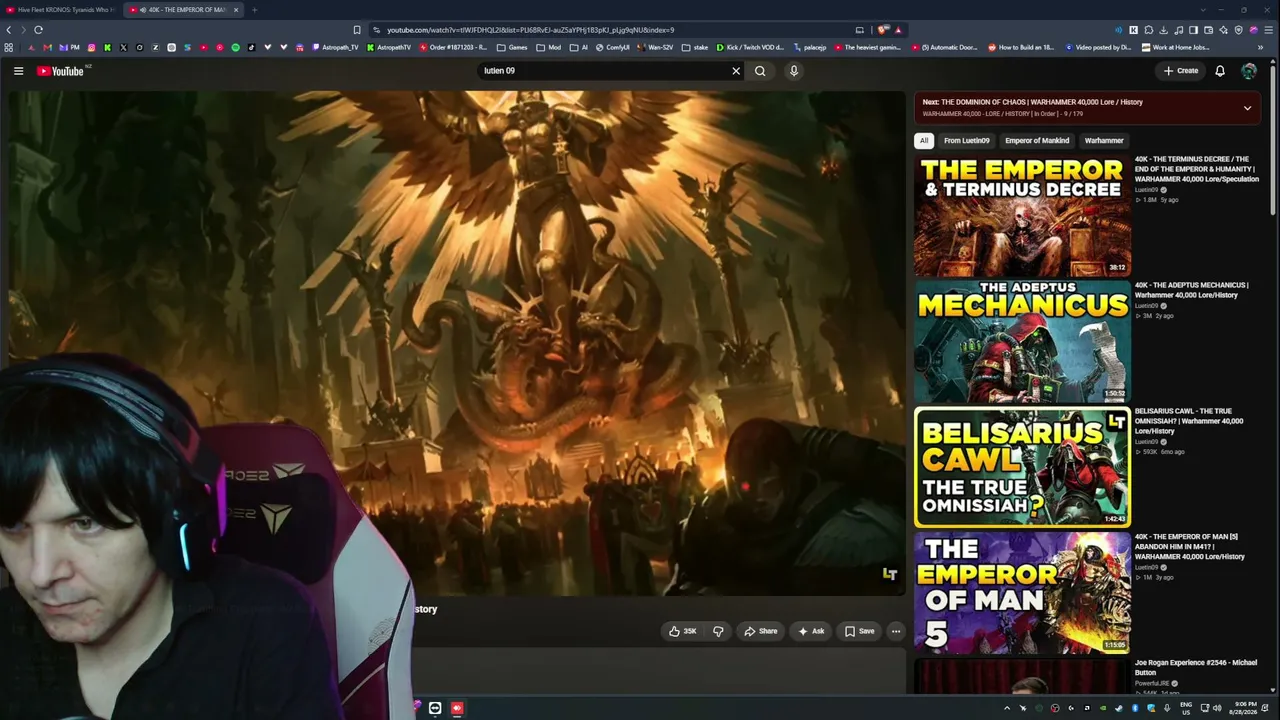Close the 40K - The Emperor of Man tab

236,10
